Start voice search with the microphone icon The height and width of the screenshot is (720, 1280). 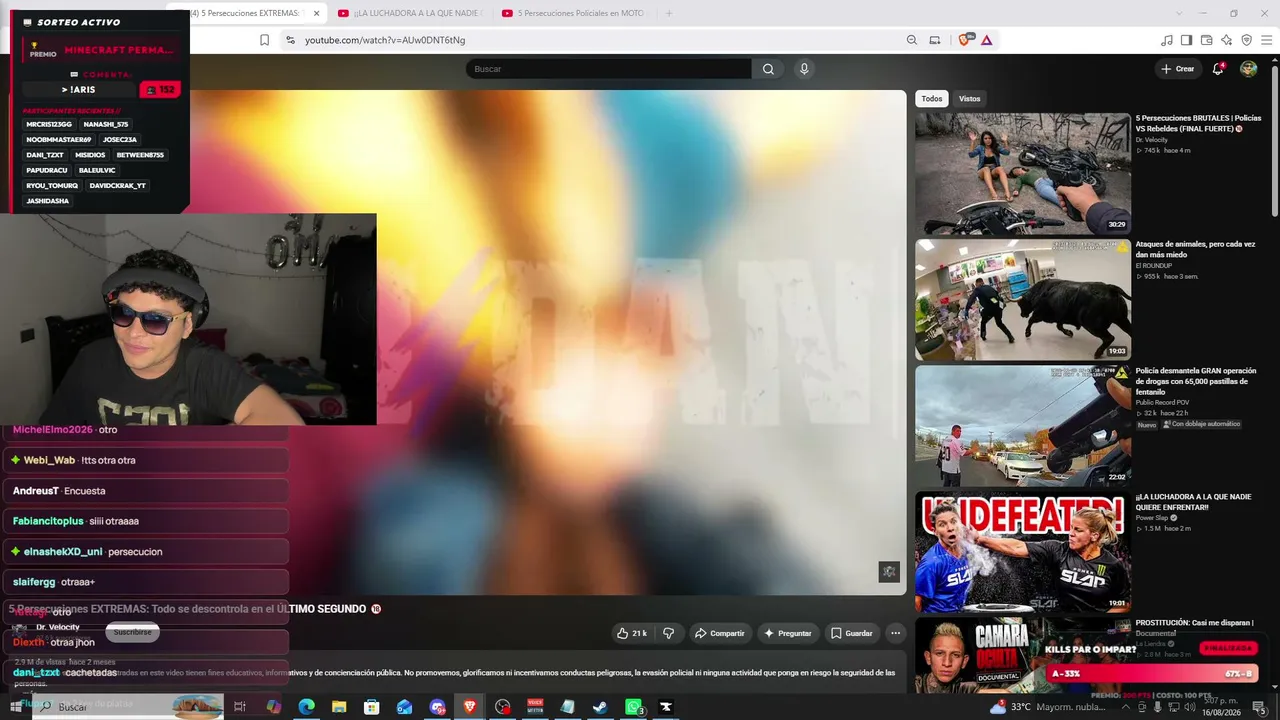click(804, 69)
